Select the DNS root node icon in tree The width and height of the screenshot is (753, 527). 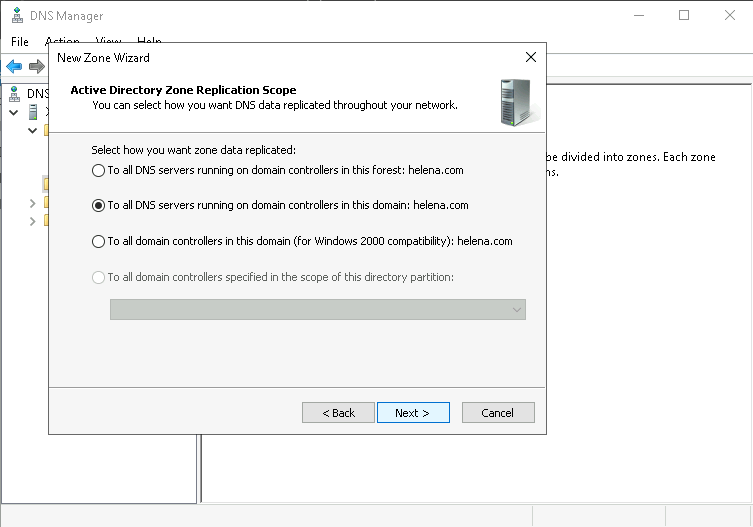pyautogui.click(x=14, y=94)
